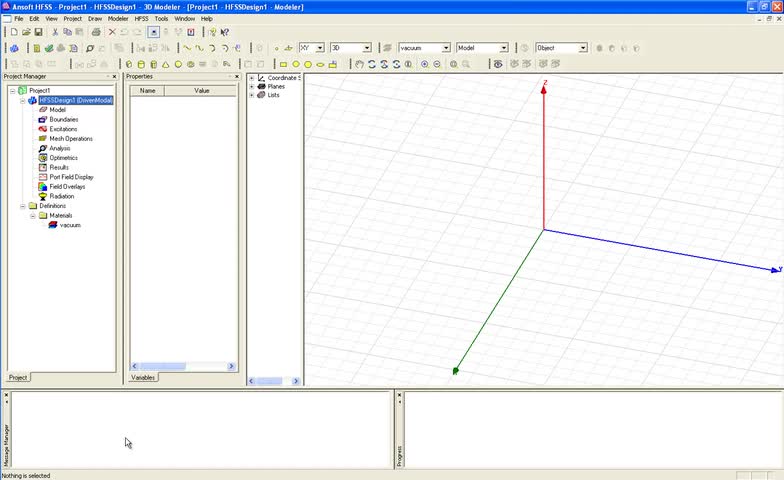Open the Tools menu
784x480 pixels.
click(x=161, y=18)
